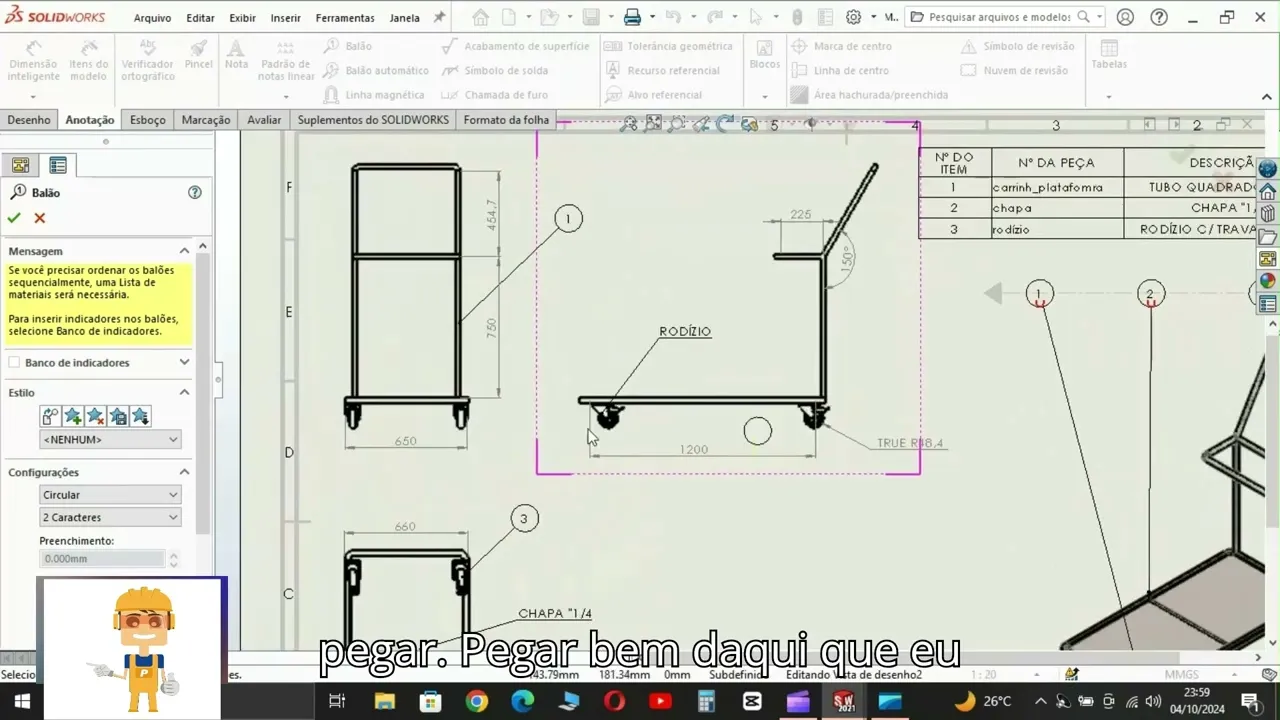1280x720 pixels.
Task: Click the RODÍZIO note text in the drawing
Action: pos(685,331)
